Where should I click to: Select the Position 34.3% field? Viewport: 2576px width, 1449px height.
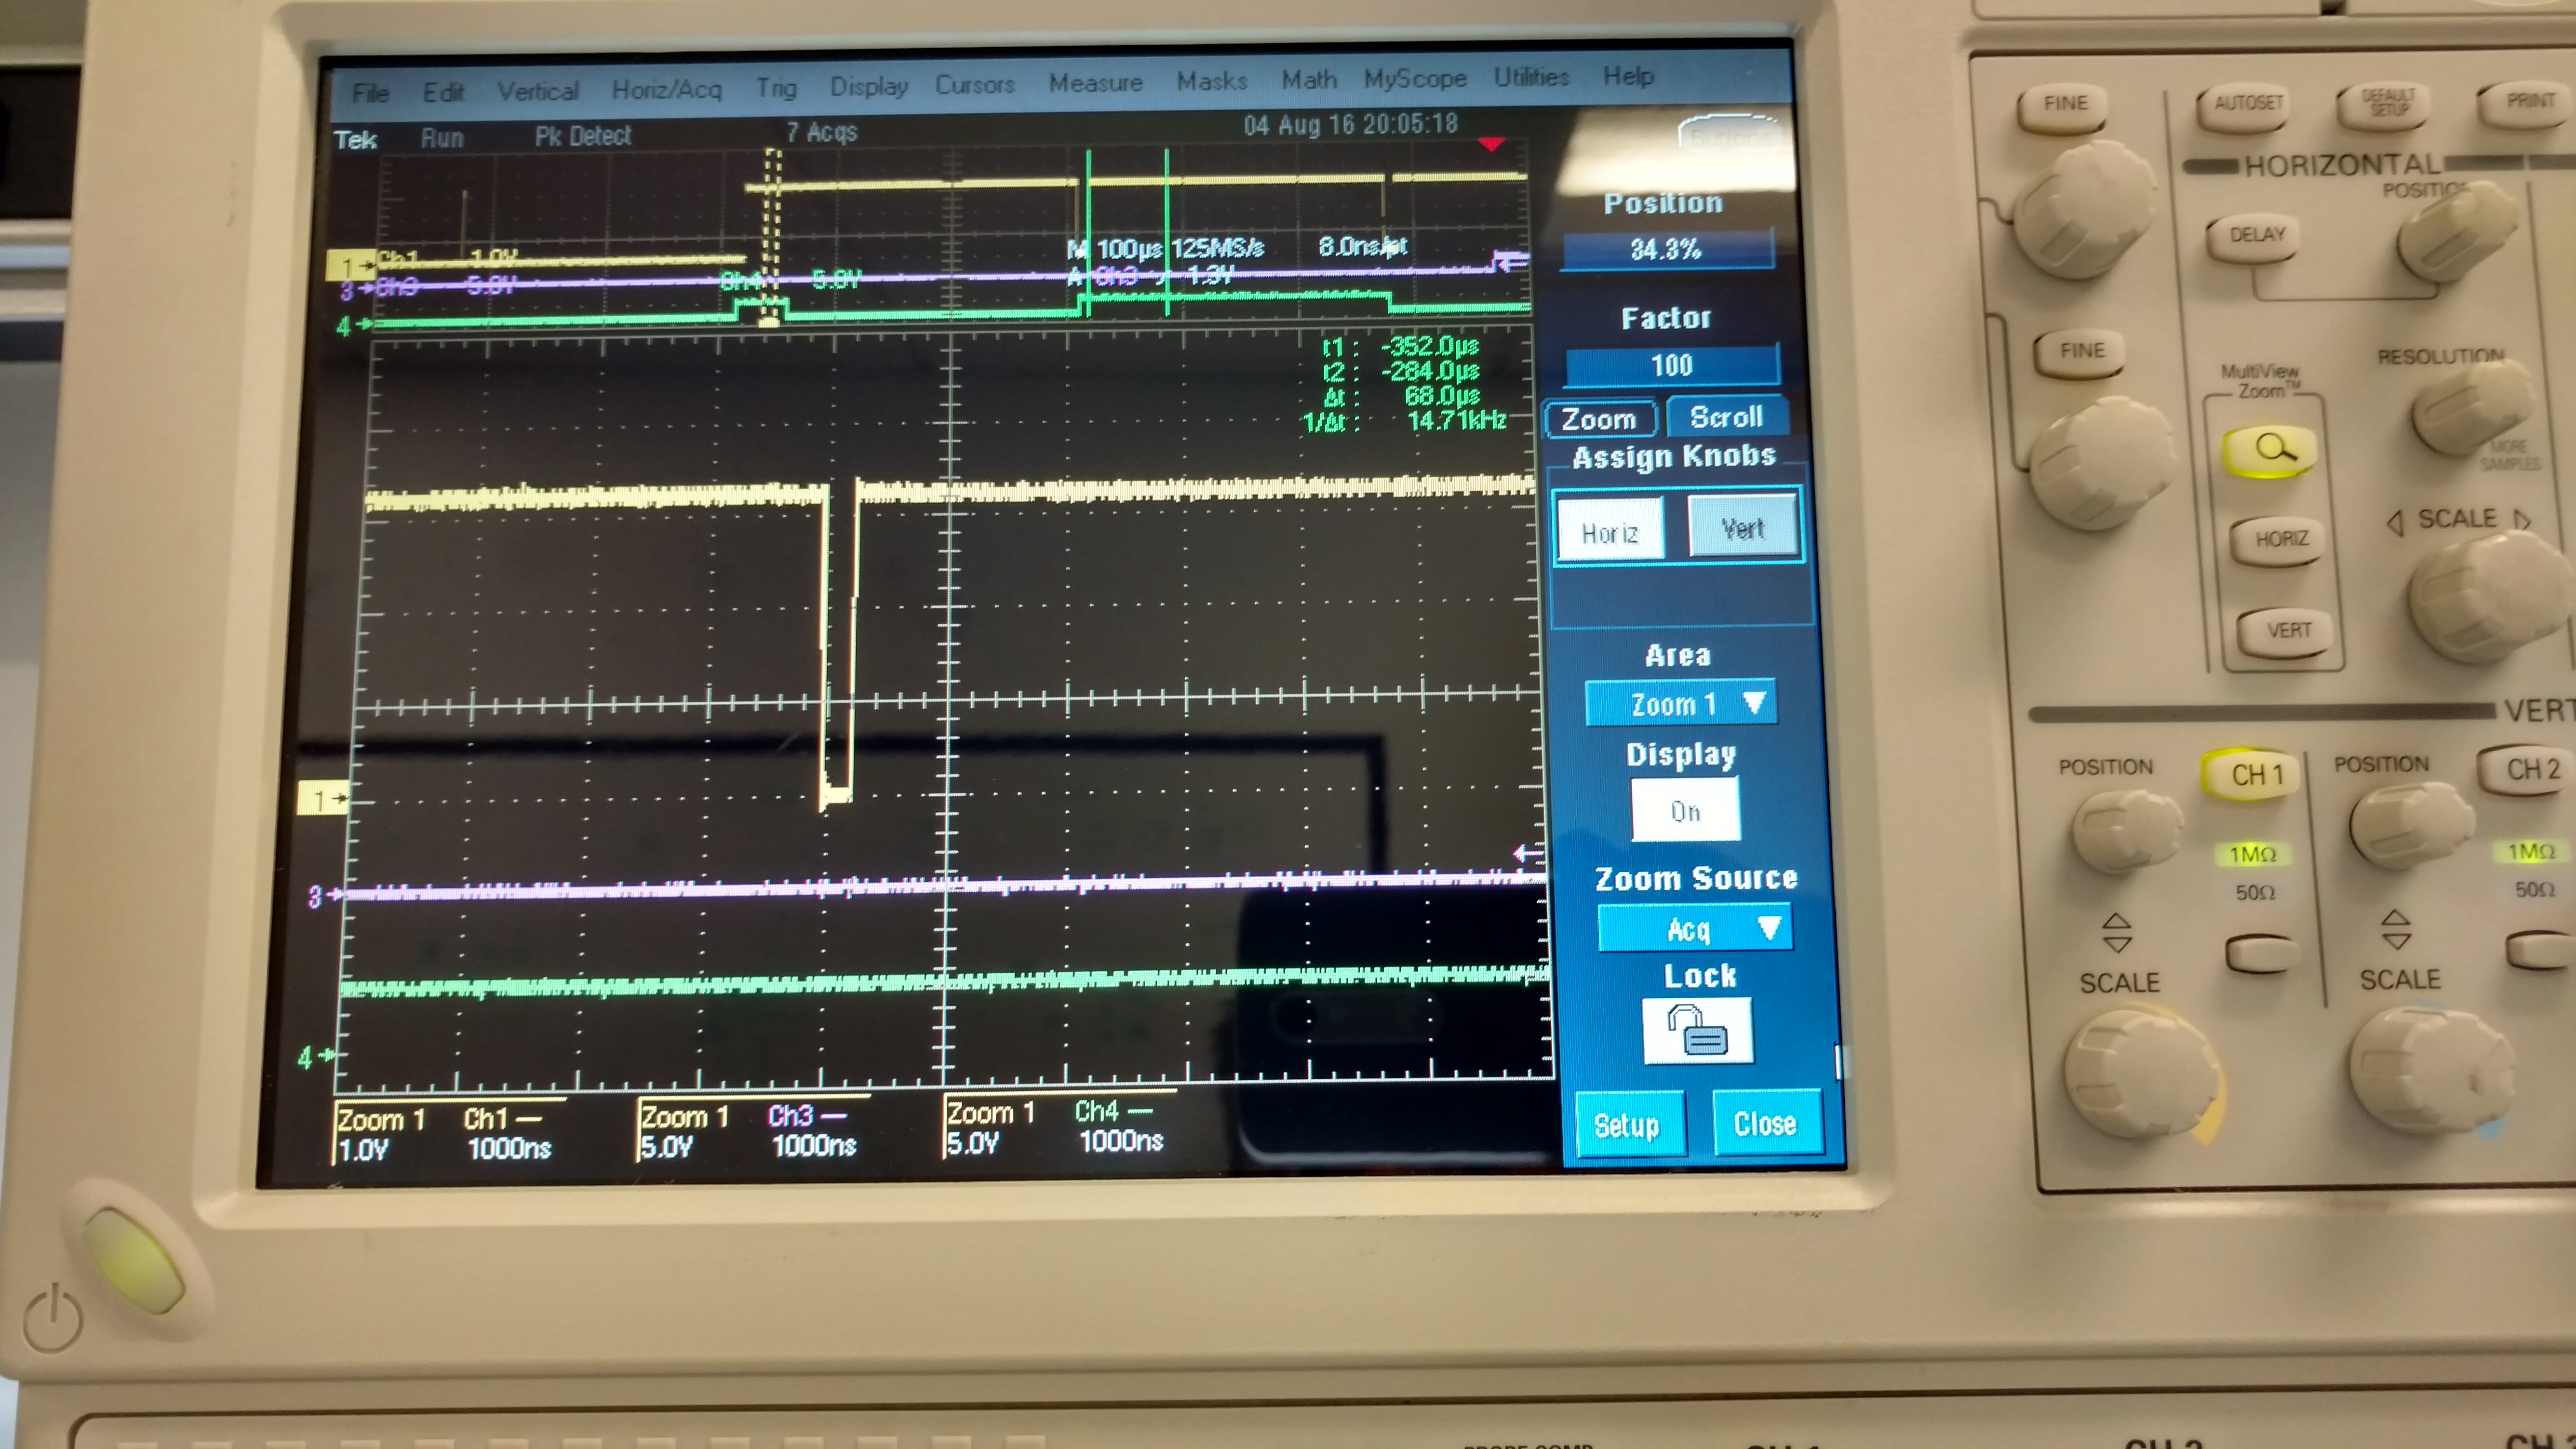click(x=1667, y=249)
